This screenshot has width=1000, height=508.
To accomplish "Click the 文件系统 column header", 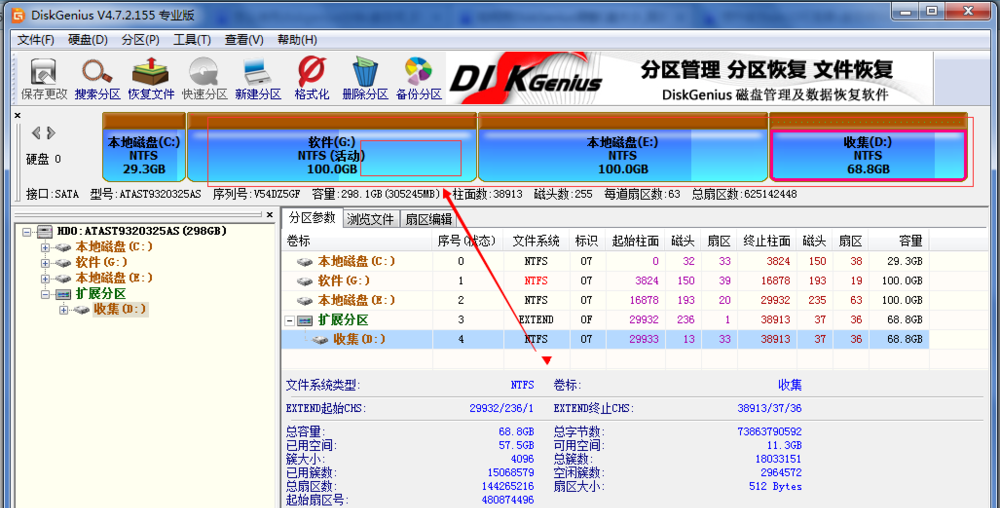I will 536,241.
